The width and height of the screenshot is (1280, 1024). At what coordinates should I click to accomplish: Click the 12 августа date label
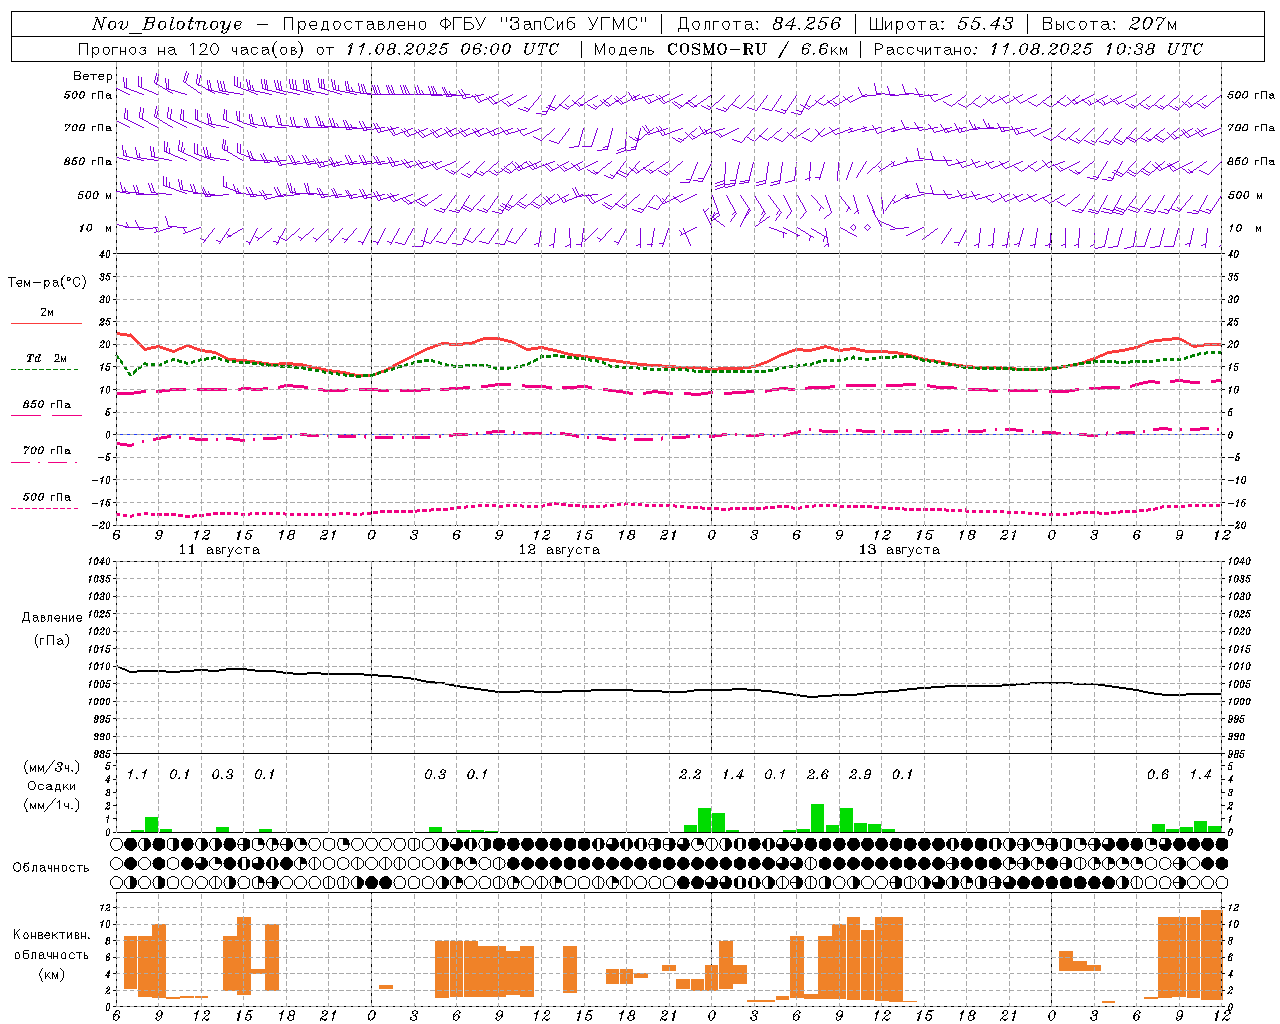click(x=559, y=550)
